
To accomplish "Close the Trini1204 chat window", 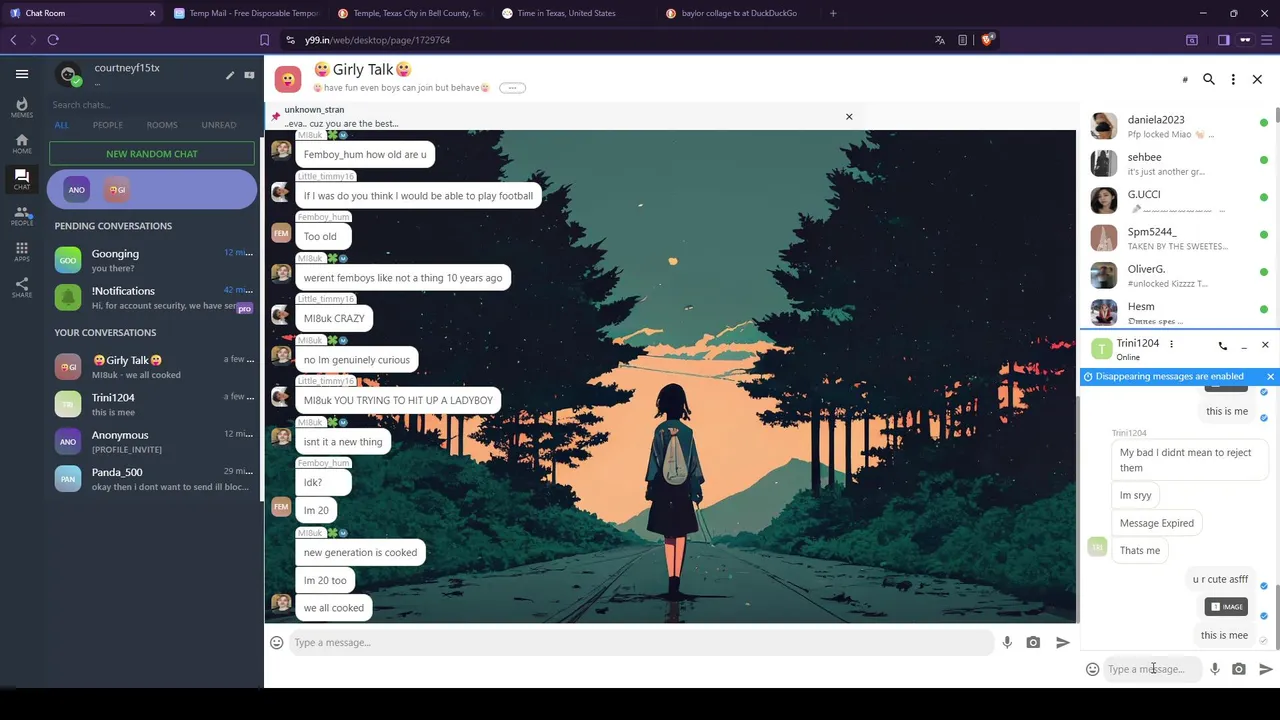I will (1265, 345).
